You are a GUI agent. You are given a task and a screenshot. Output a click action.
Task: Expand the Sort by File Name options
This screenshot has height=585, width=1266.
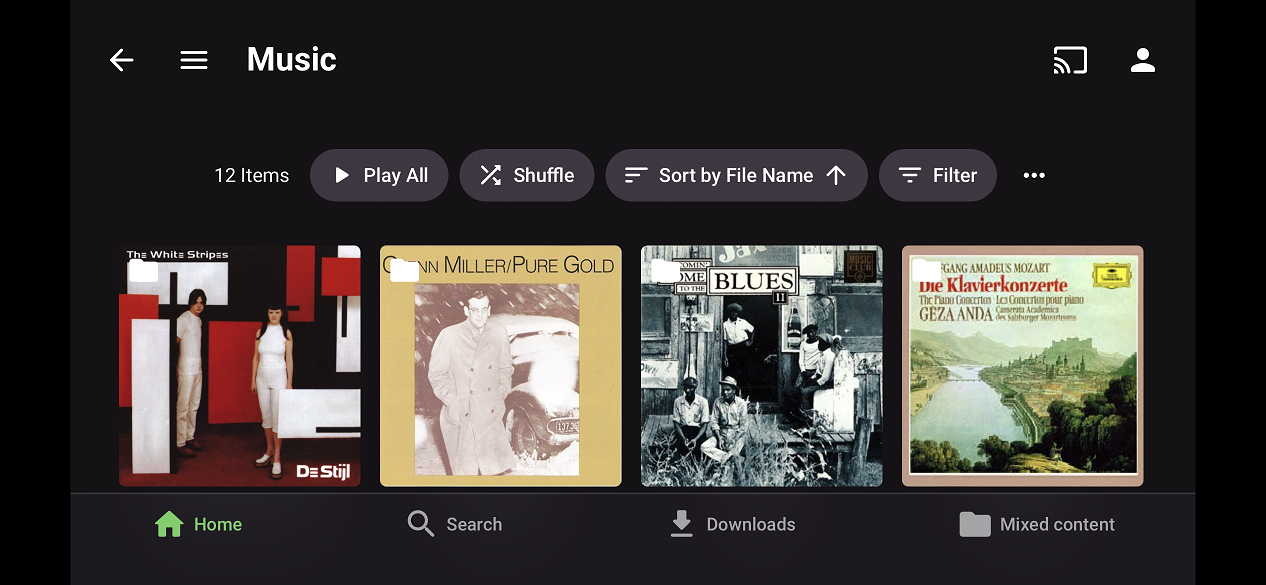click(720, 175)
